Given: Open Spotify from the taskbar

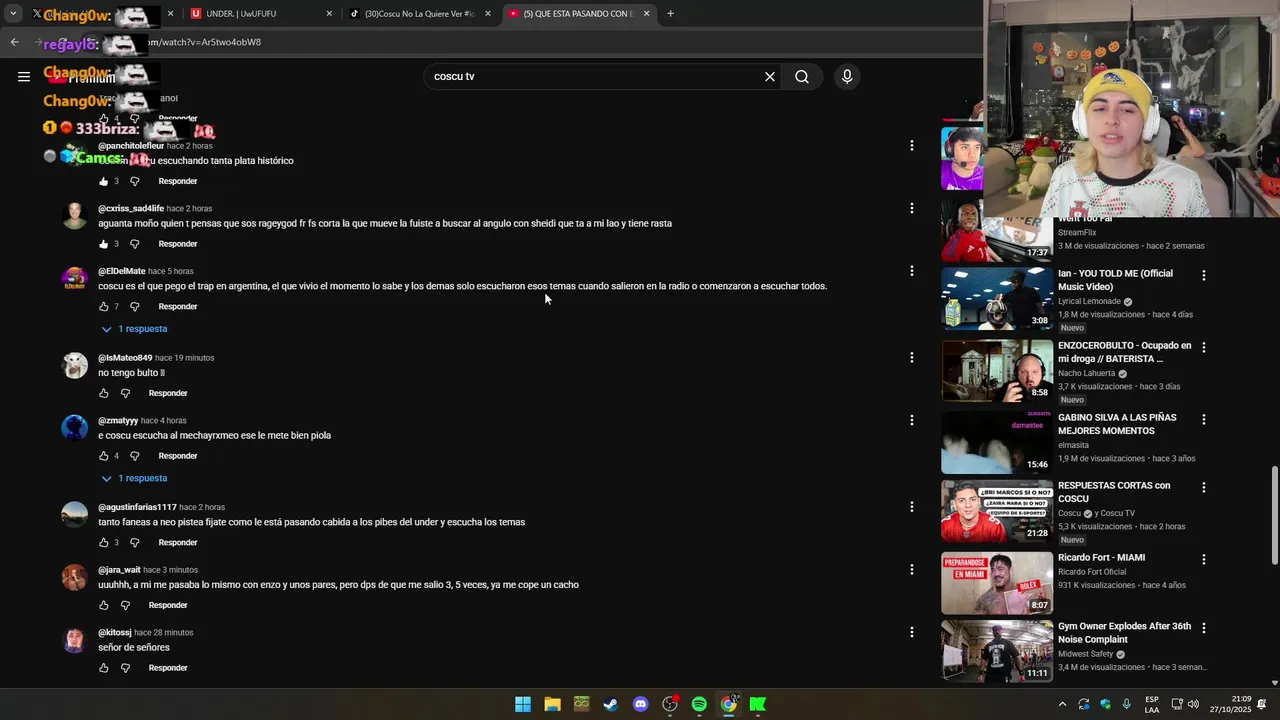Looking at the screenshot, I should pos(699,704).
